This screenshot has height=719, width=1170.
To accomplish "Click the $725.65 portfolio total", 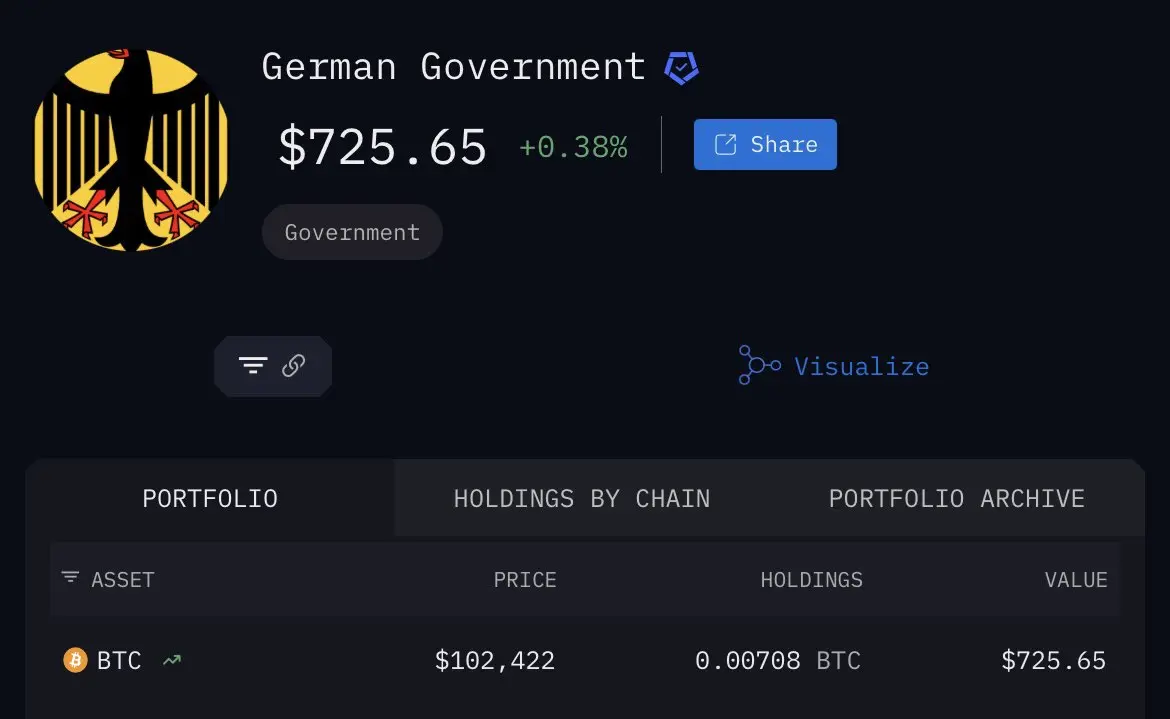I will pos(382,147).
